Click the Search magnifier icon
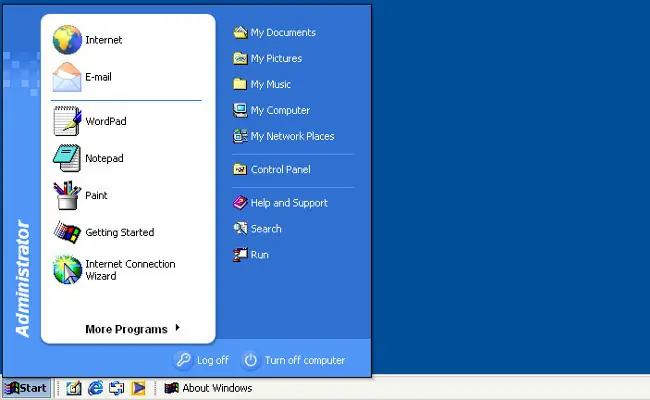 (240, 228)
